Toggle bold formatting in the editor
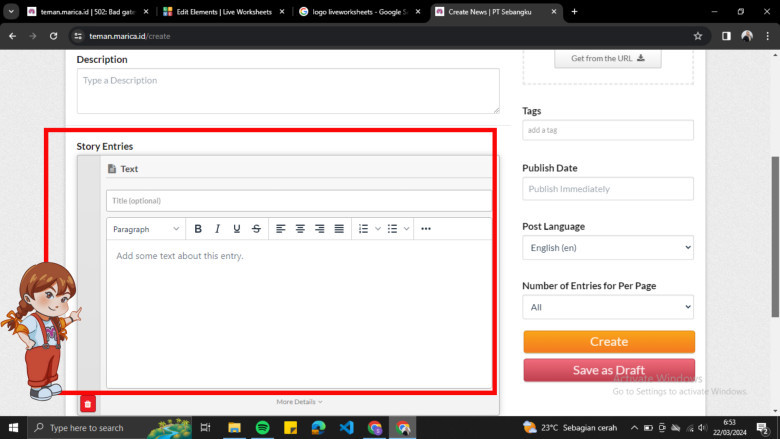This screenshot has height=439, width=780. 198,229
